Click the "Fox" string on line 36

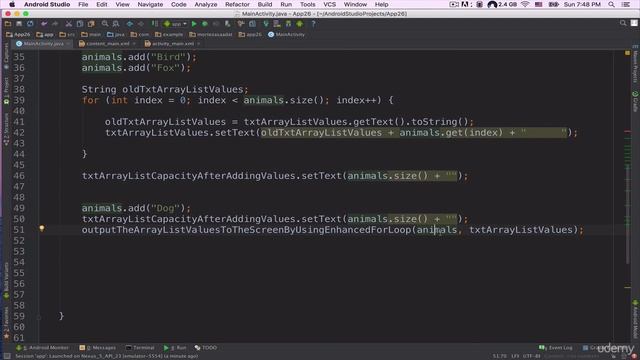pos(165,68)
